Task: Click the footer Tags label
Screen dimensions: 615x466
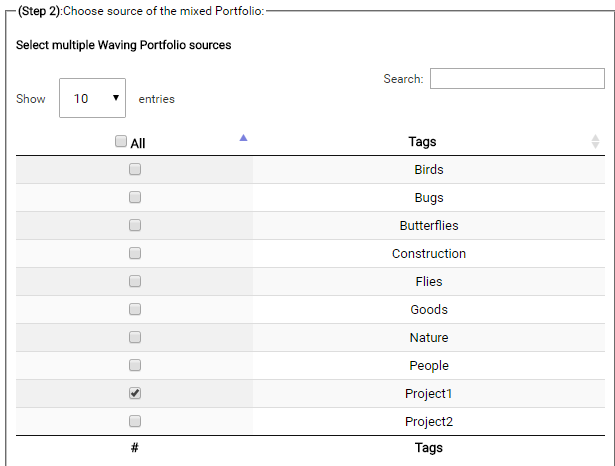Action: pyautogui.click(x=429, y=448)
